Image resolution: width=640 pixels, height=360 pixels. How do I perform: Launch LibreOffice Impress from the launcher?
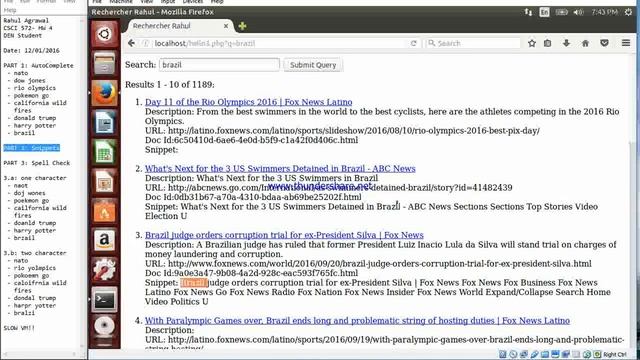click(x=104, y=181)
